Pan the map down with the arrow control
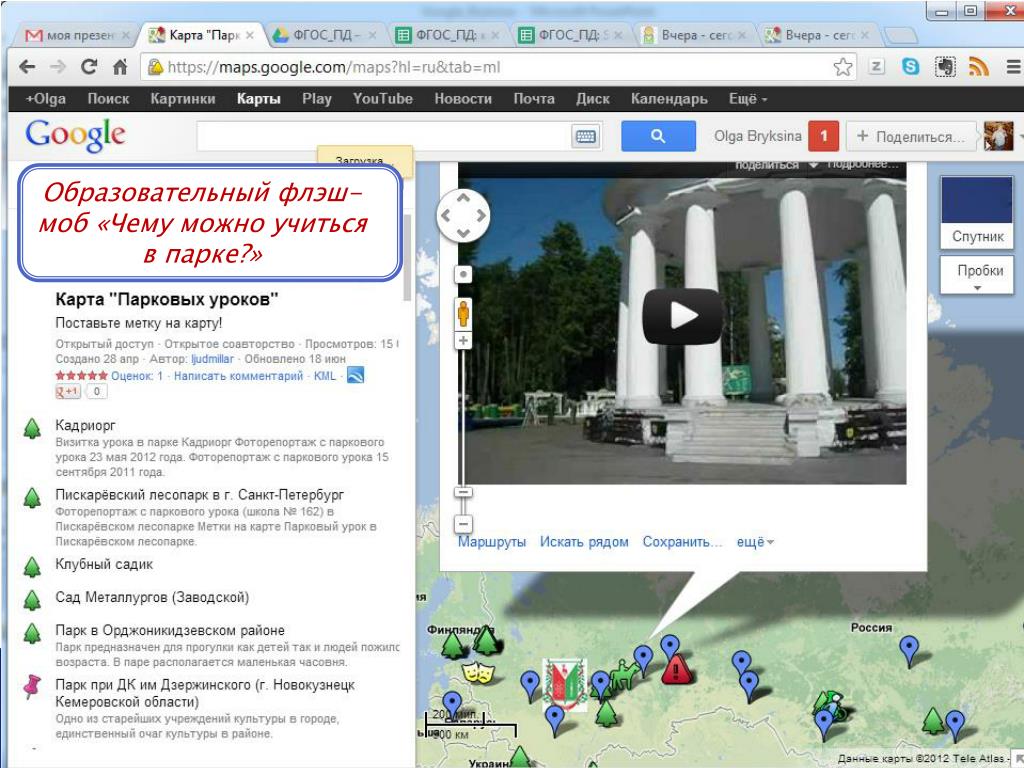 (x=463, y=232)
